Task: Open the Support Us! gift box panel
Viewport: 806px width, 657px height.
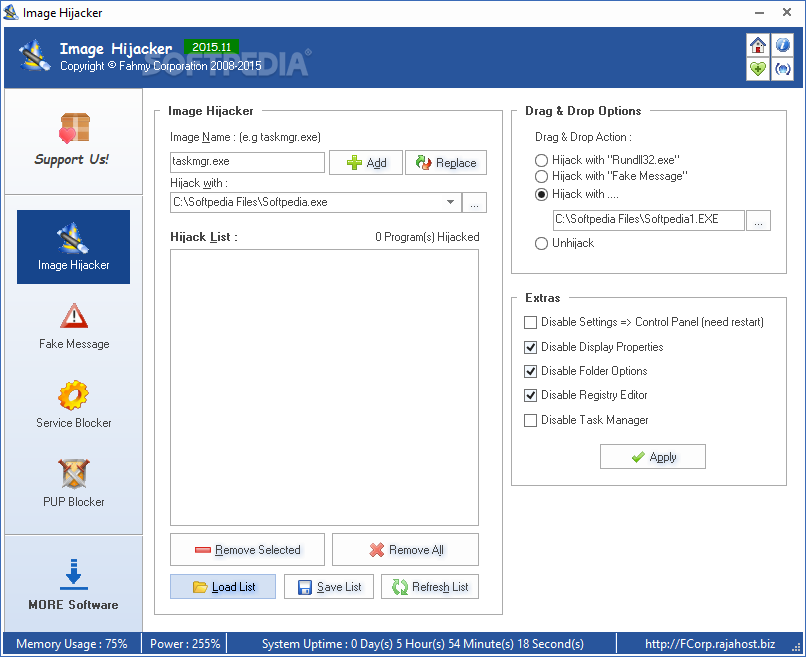Action: pos(74,141)
